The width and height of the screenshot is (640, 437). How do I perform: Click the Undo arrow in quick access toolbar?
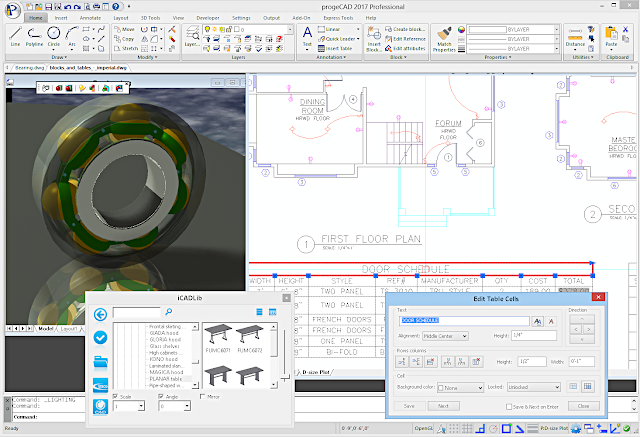click(67, 7)
